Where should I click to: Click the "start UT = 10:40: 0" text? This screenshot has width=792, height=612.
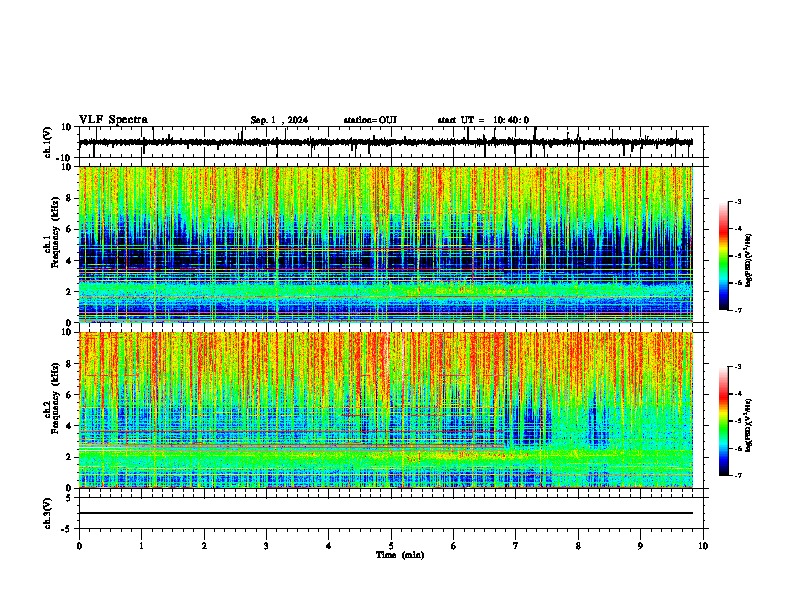point(483,120)
